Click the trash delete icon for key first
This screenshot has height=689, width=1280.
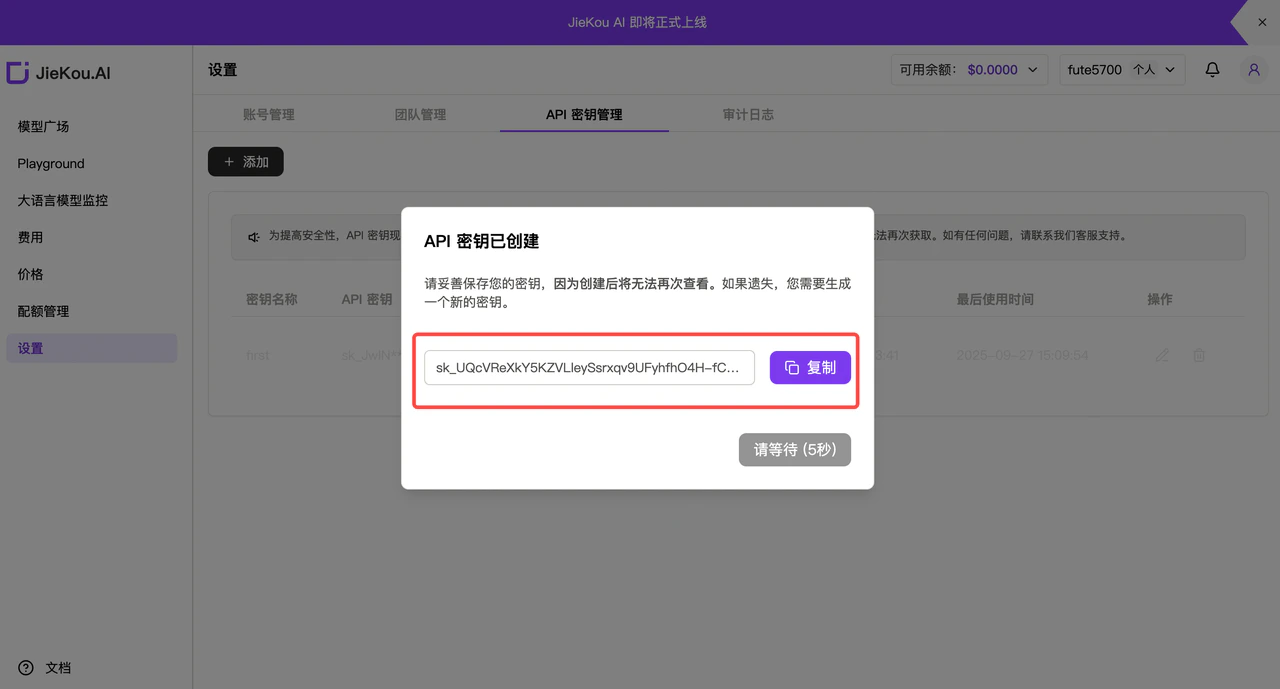coord(1199,355)
